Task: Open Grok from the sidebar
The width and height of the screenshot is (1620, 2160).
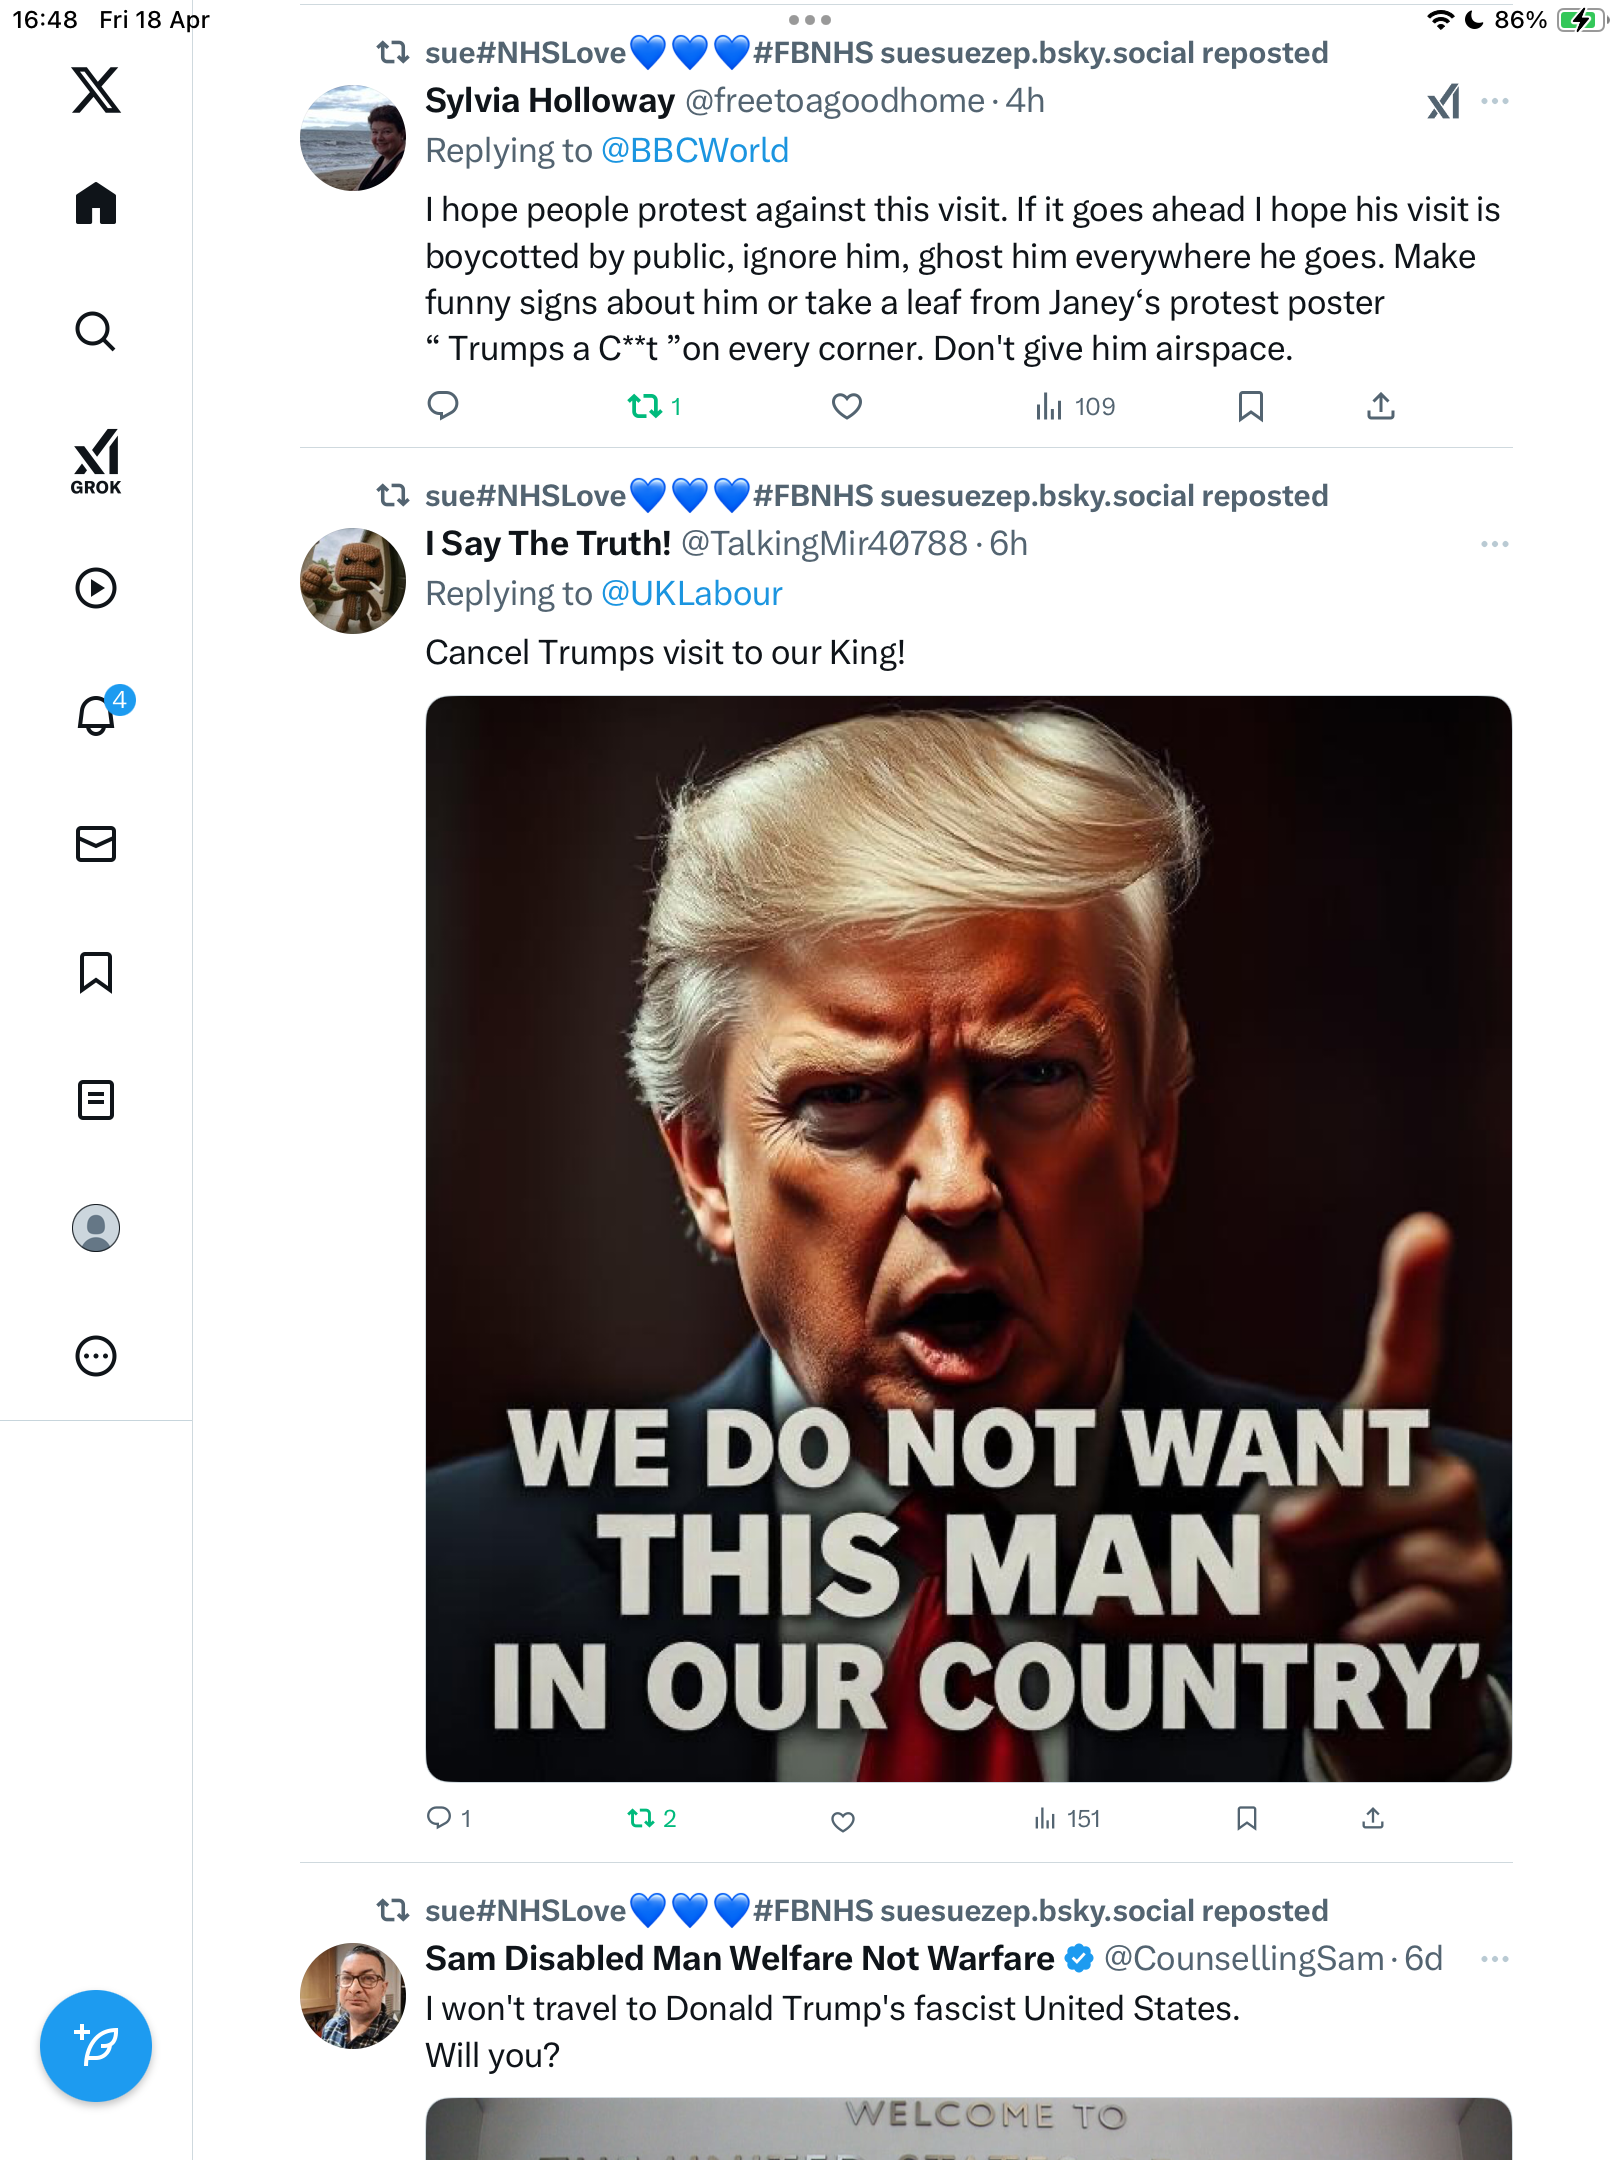Action: 96,461
